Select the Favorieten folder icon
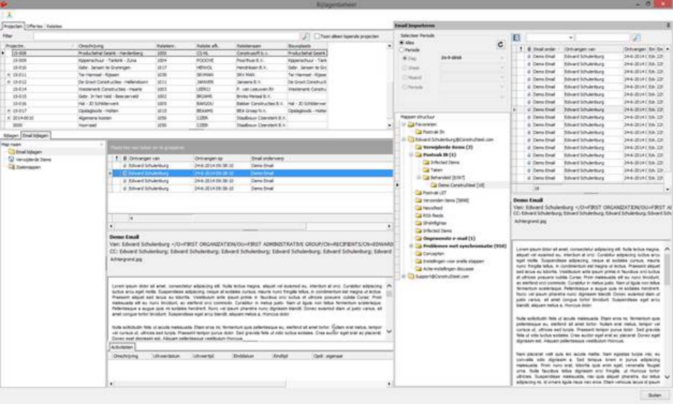673x404 pixels. [411, 125]
